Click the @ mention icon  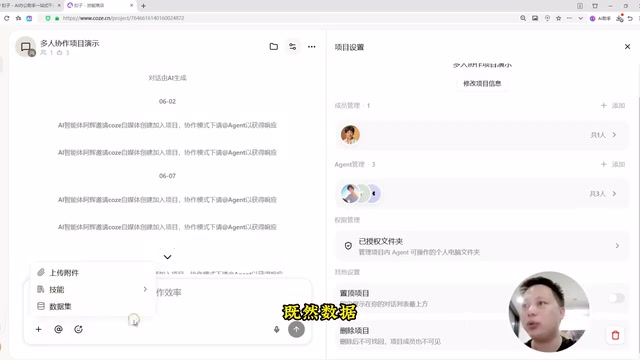point(58,329)
